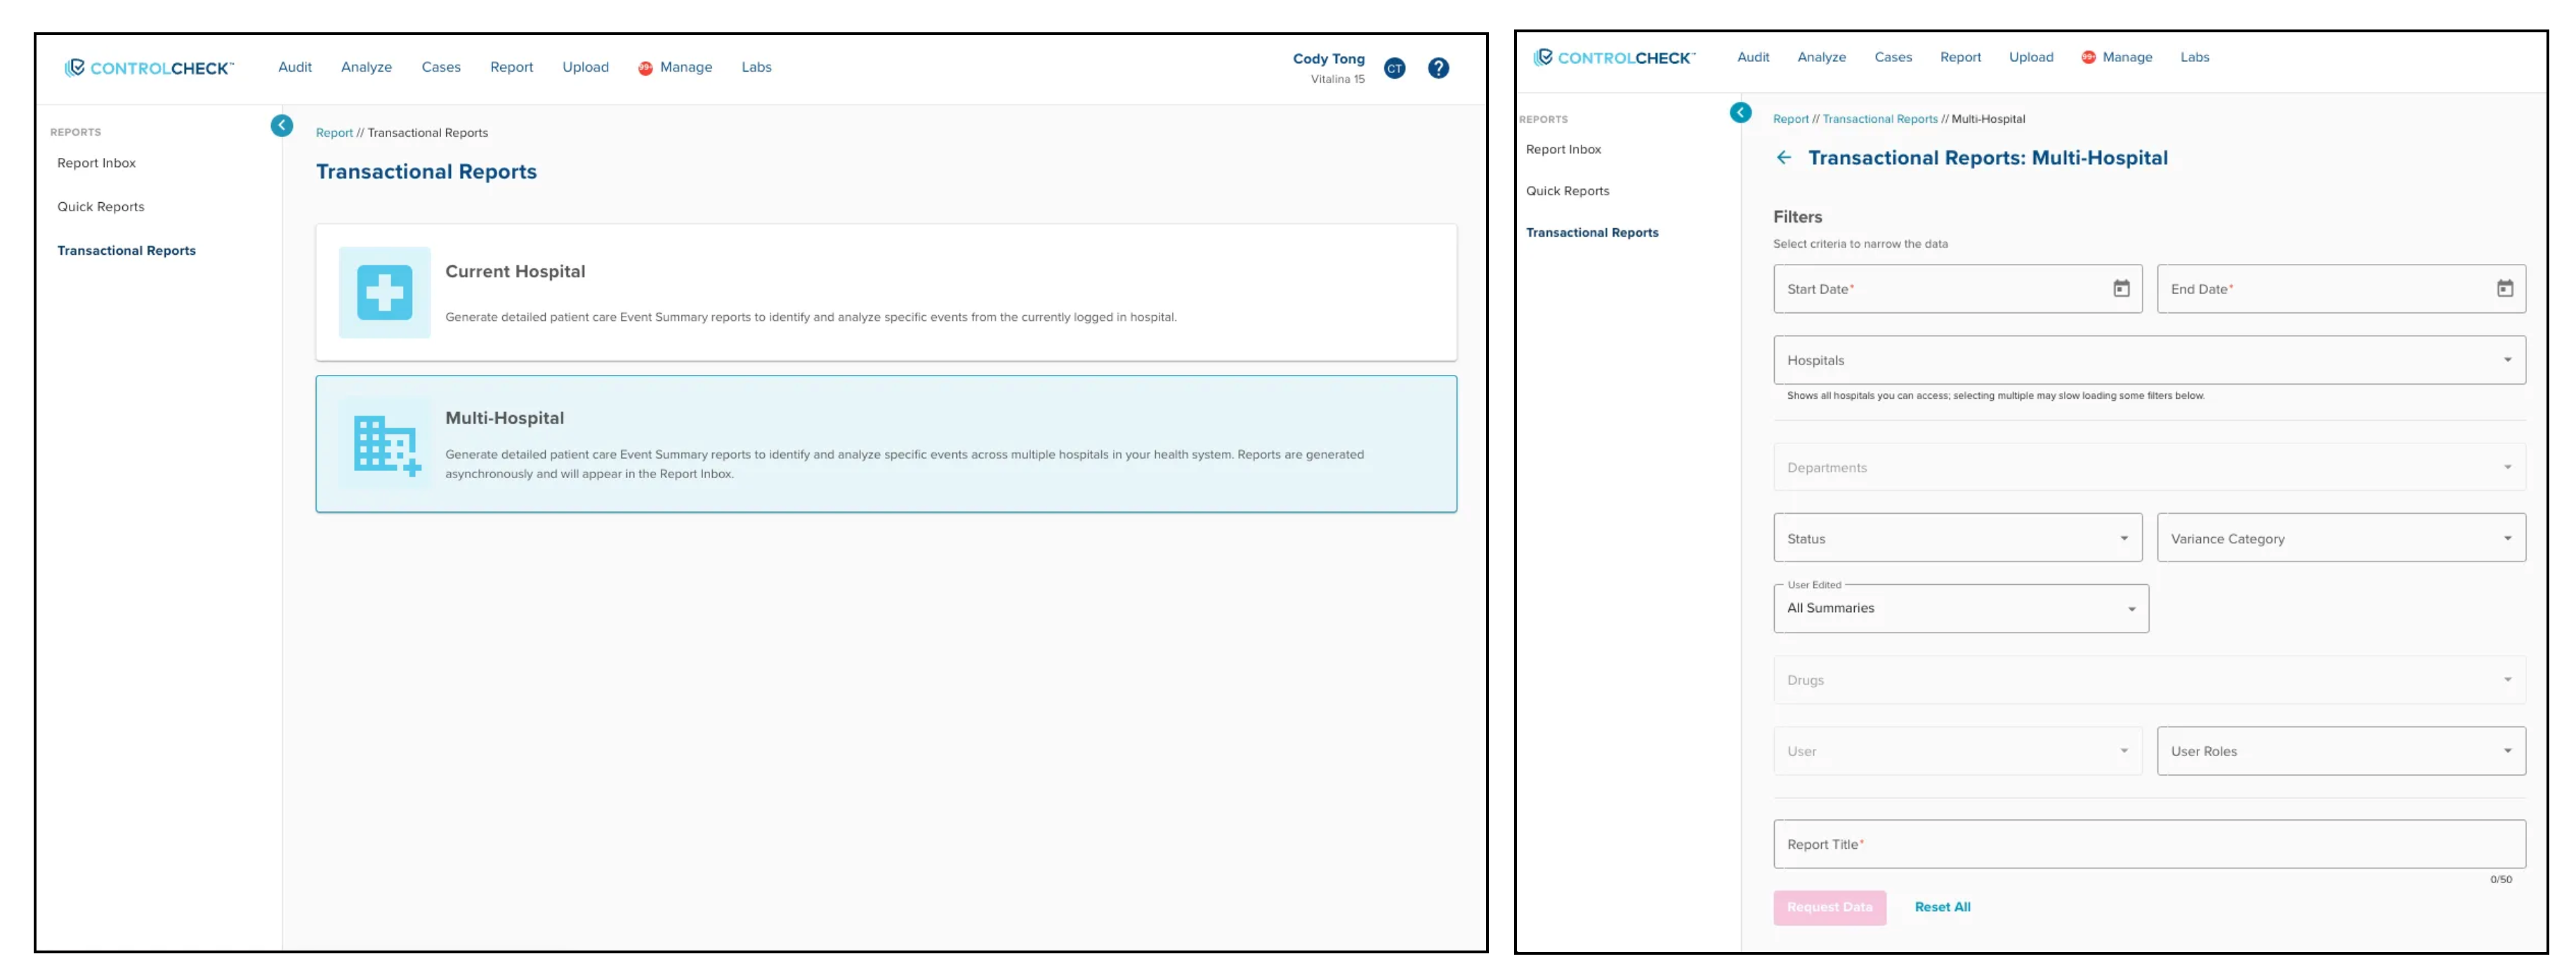Select Quick Reports in the left sidebar

tap(101, 207)
